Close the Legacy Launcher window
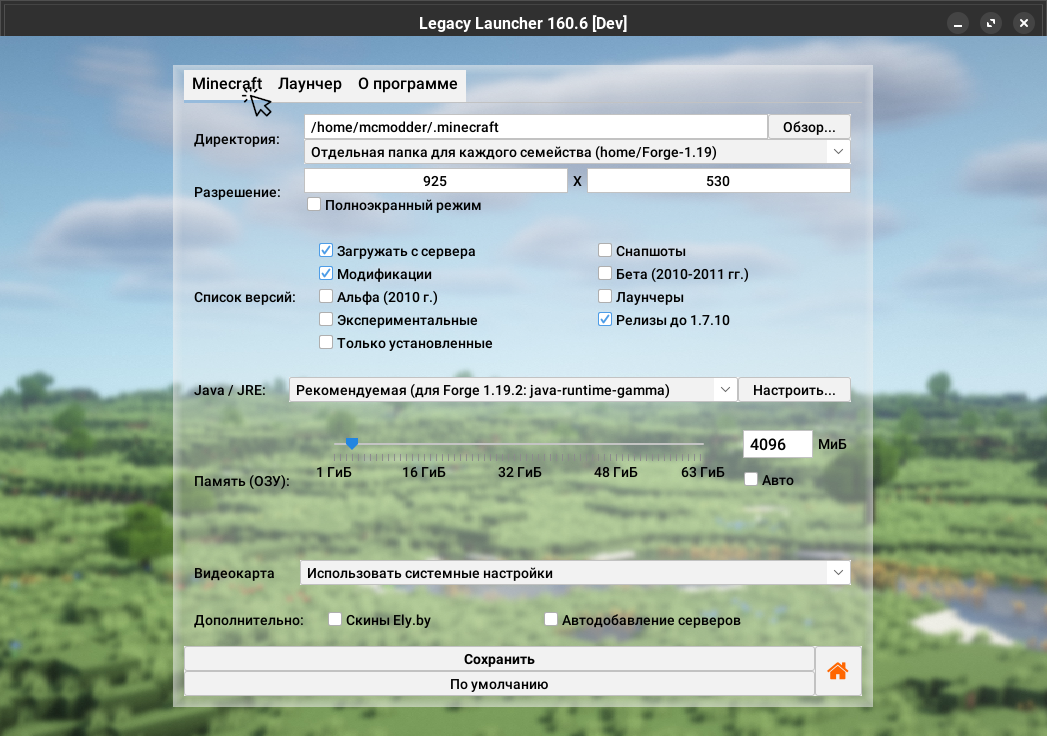 tap(1024, 23)
